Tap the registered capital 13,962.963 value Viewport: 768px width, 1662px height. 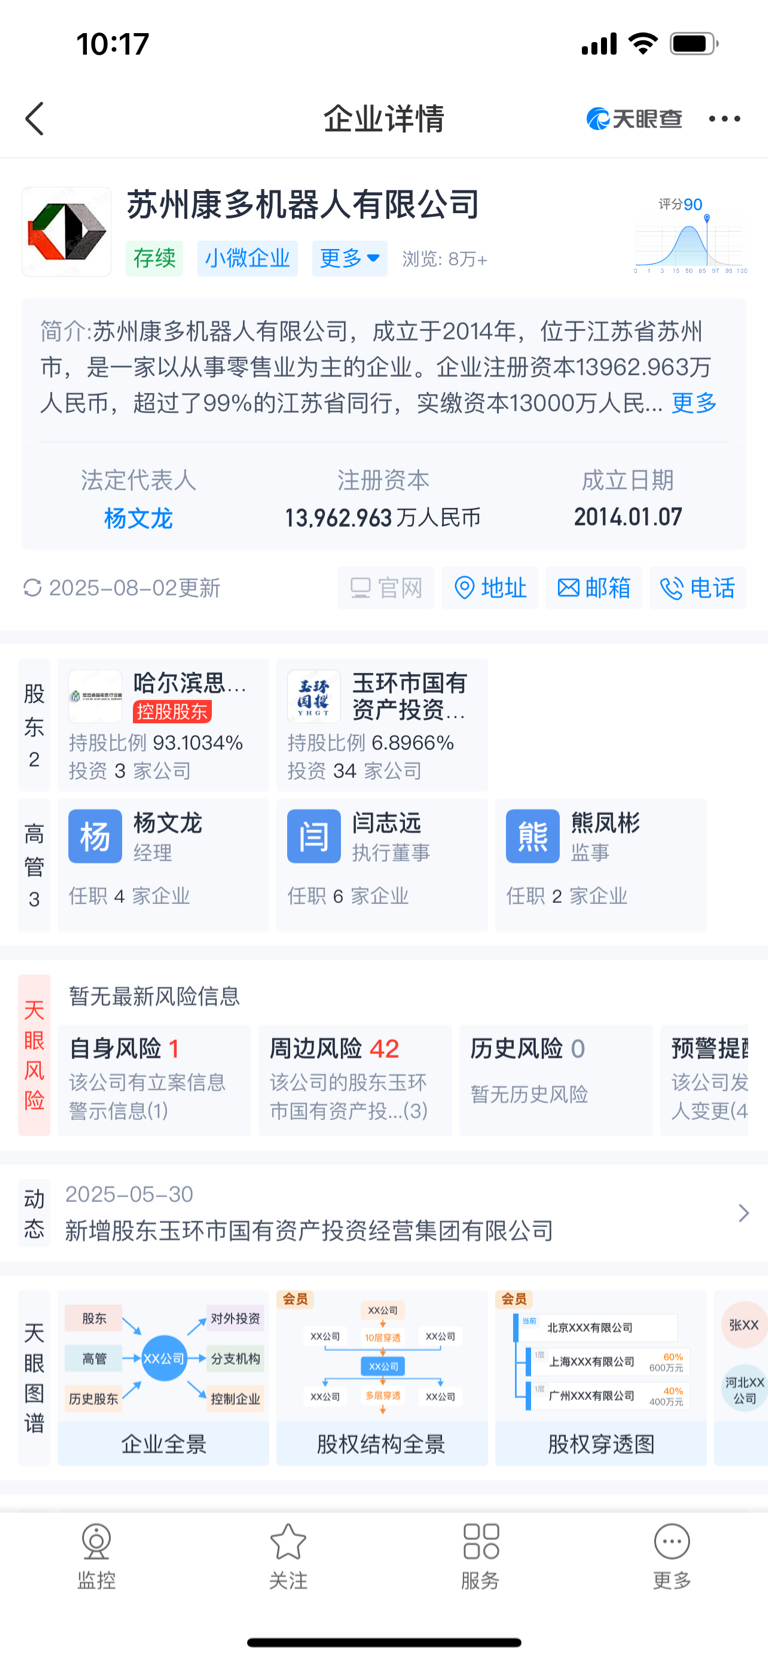pos(382,518)
